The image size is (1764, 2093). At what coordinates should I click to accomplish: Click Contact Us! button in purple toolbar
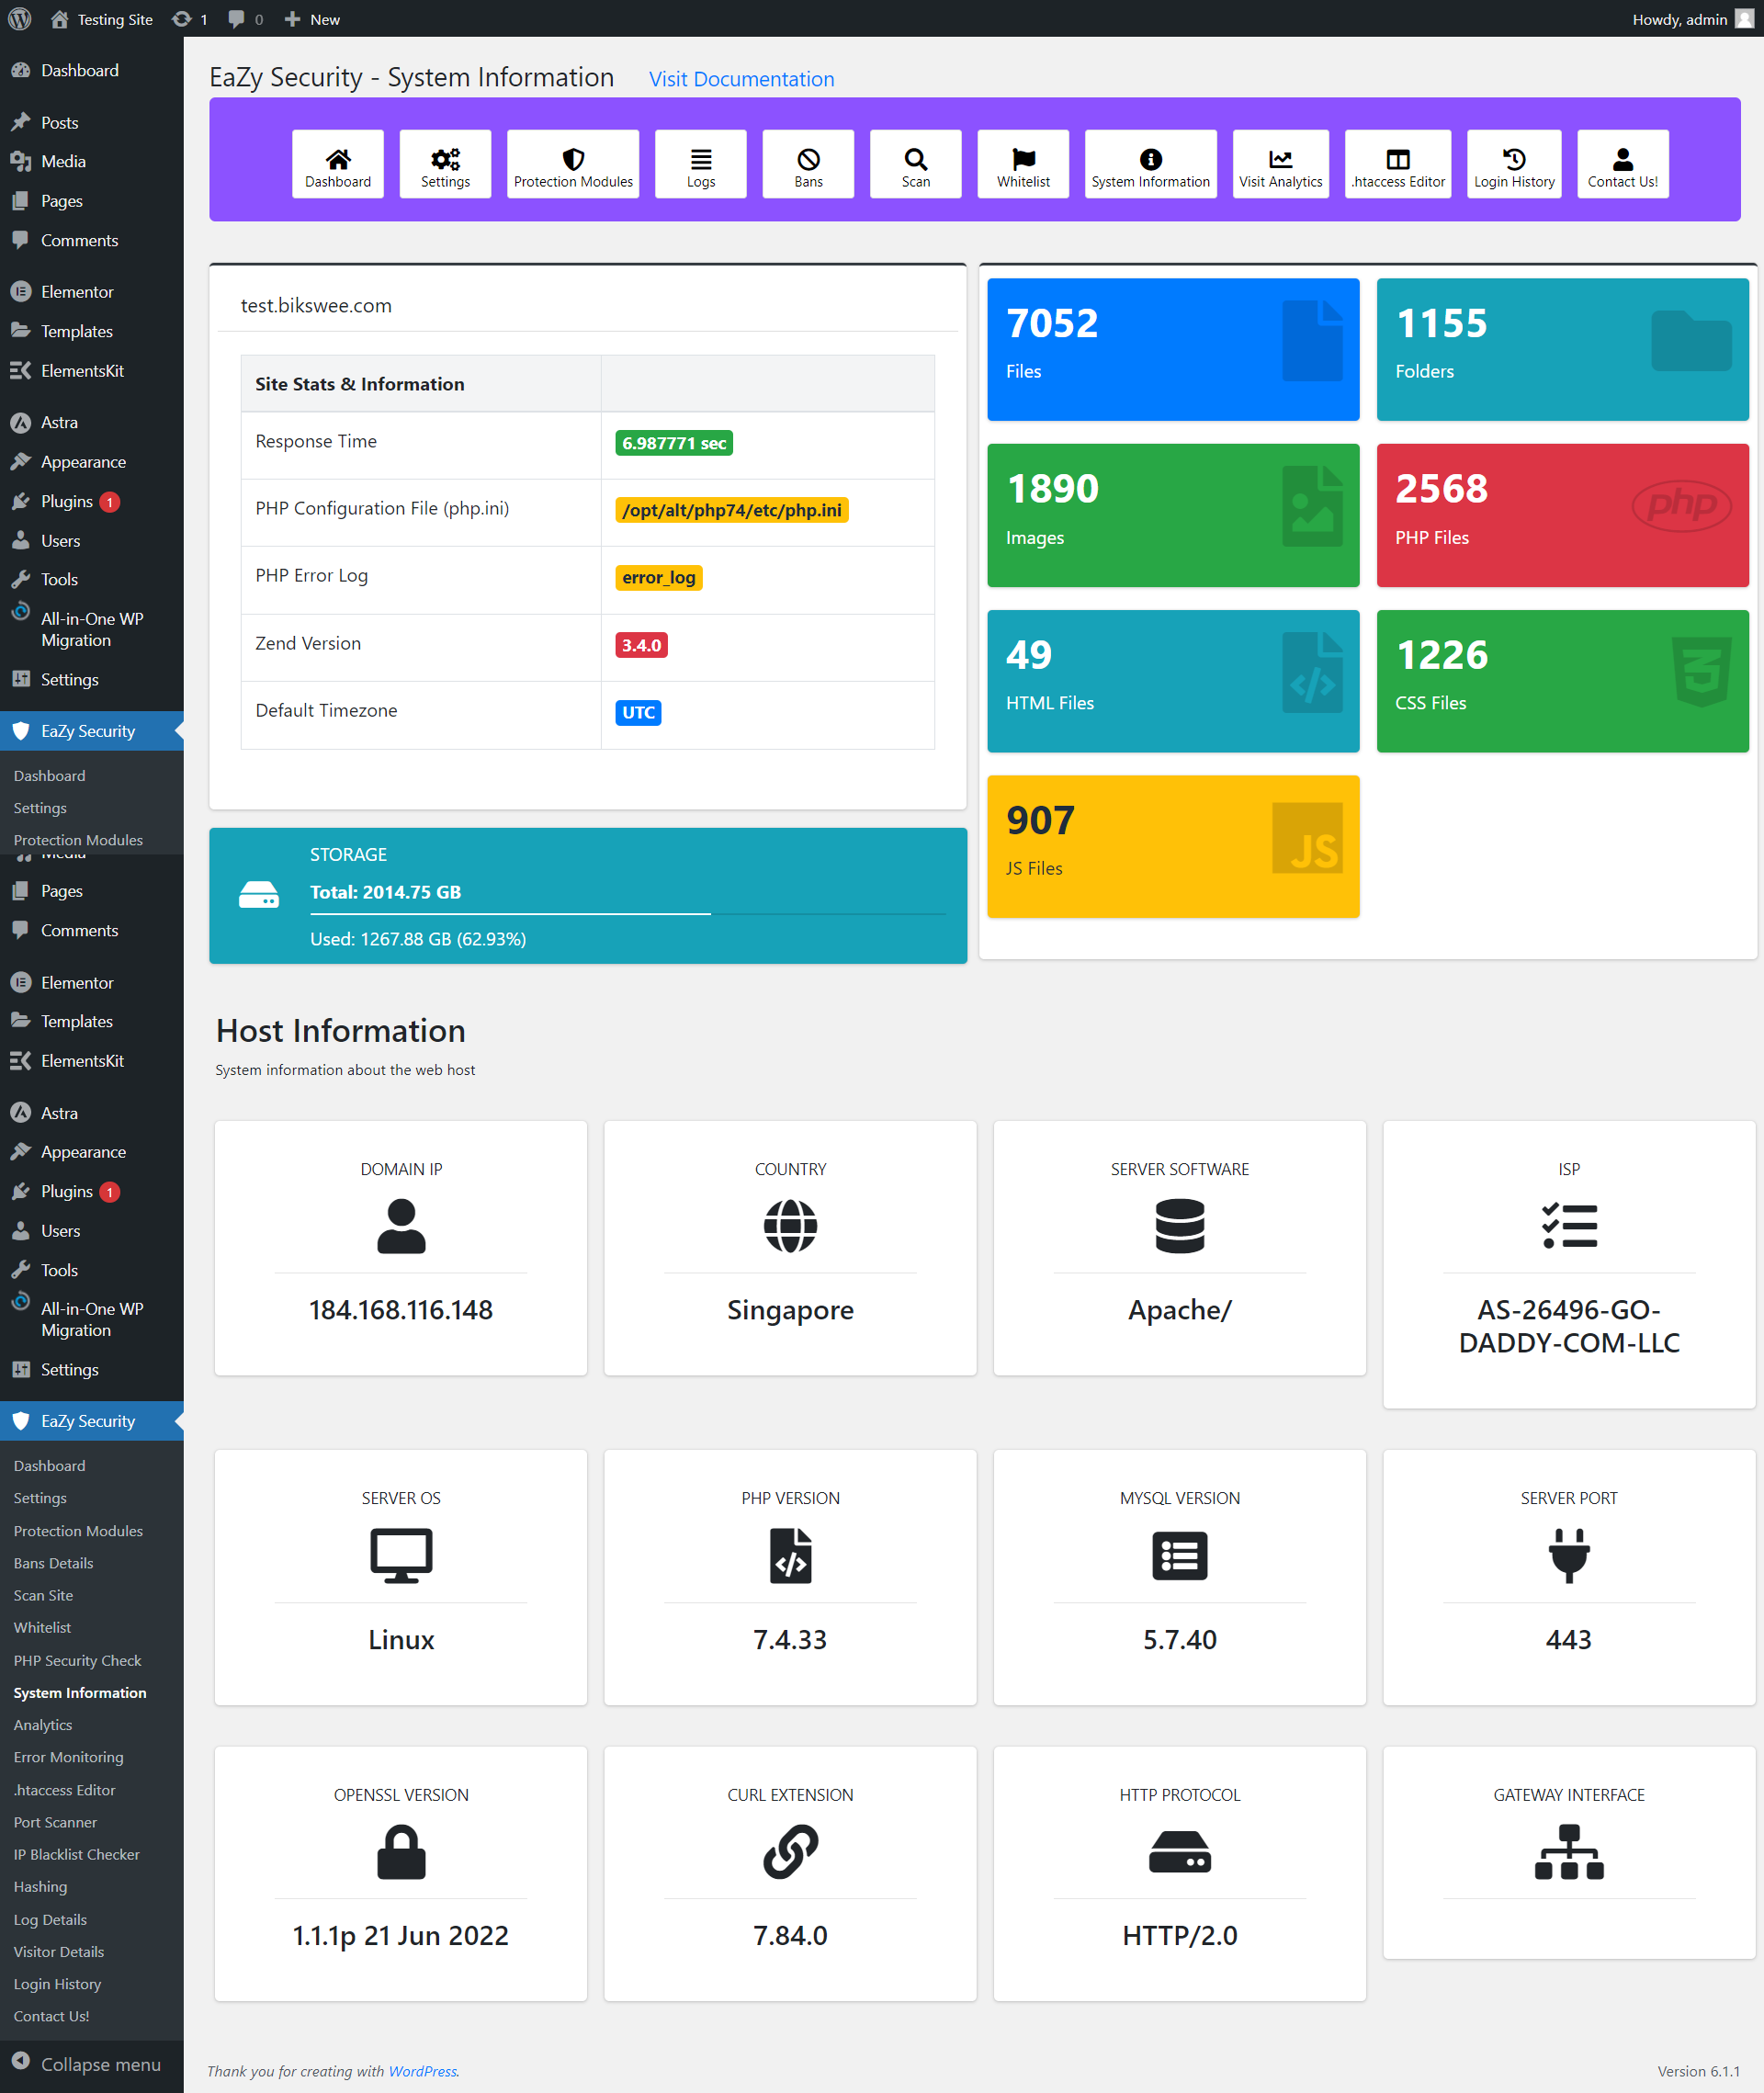(1622, 164)
